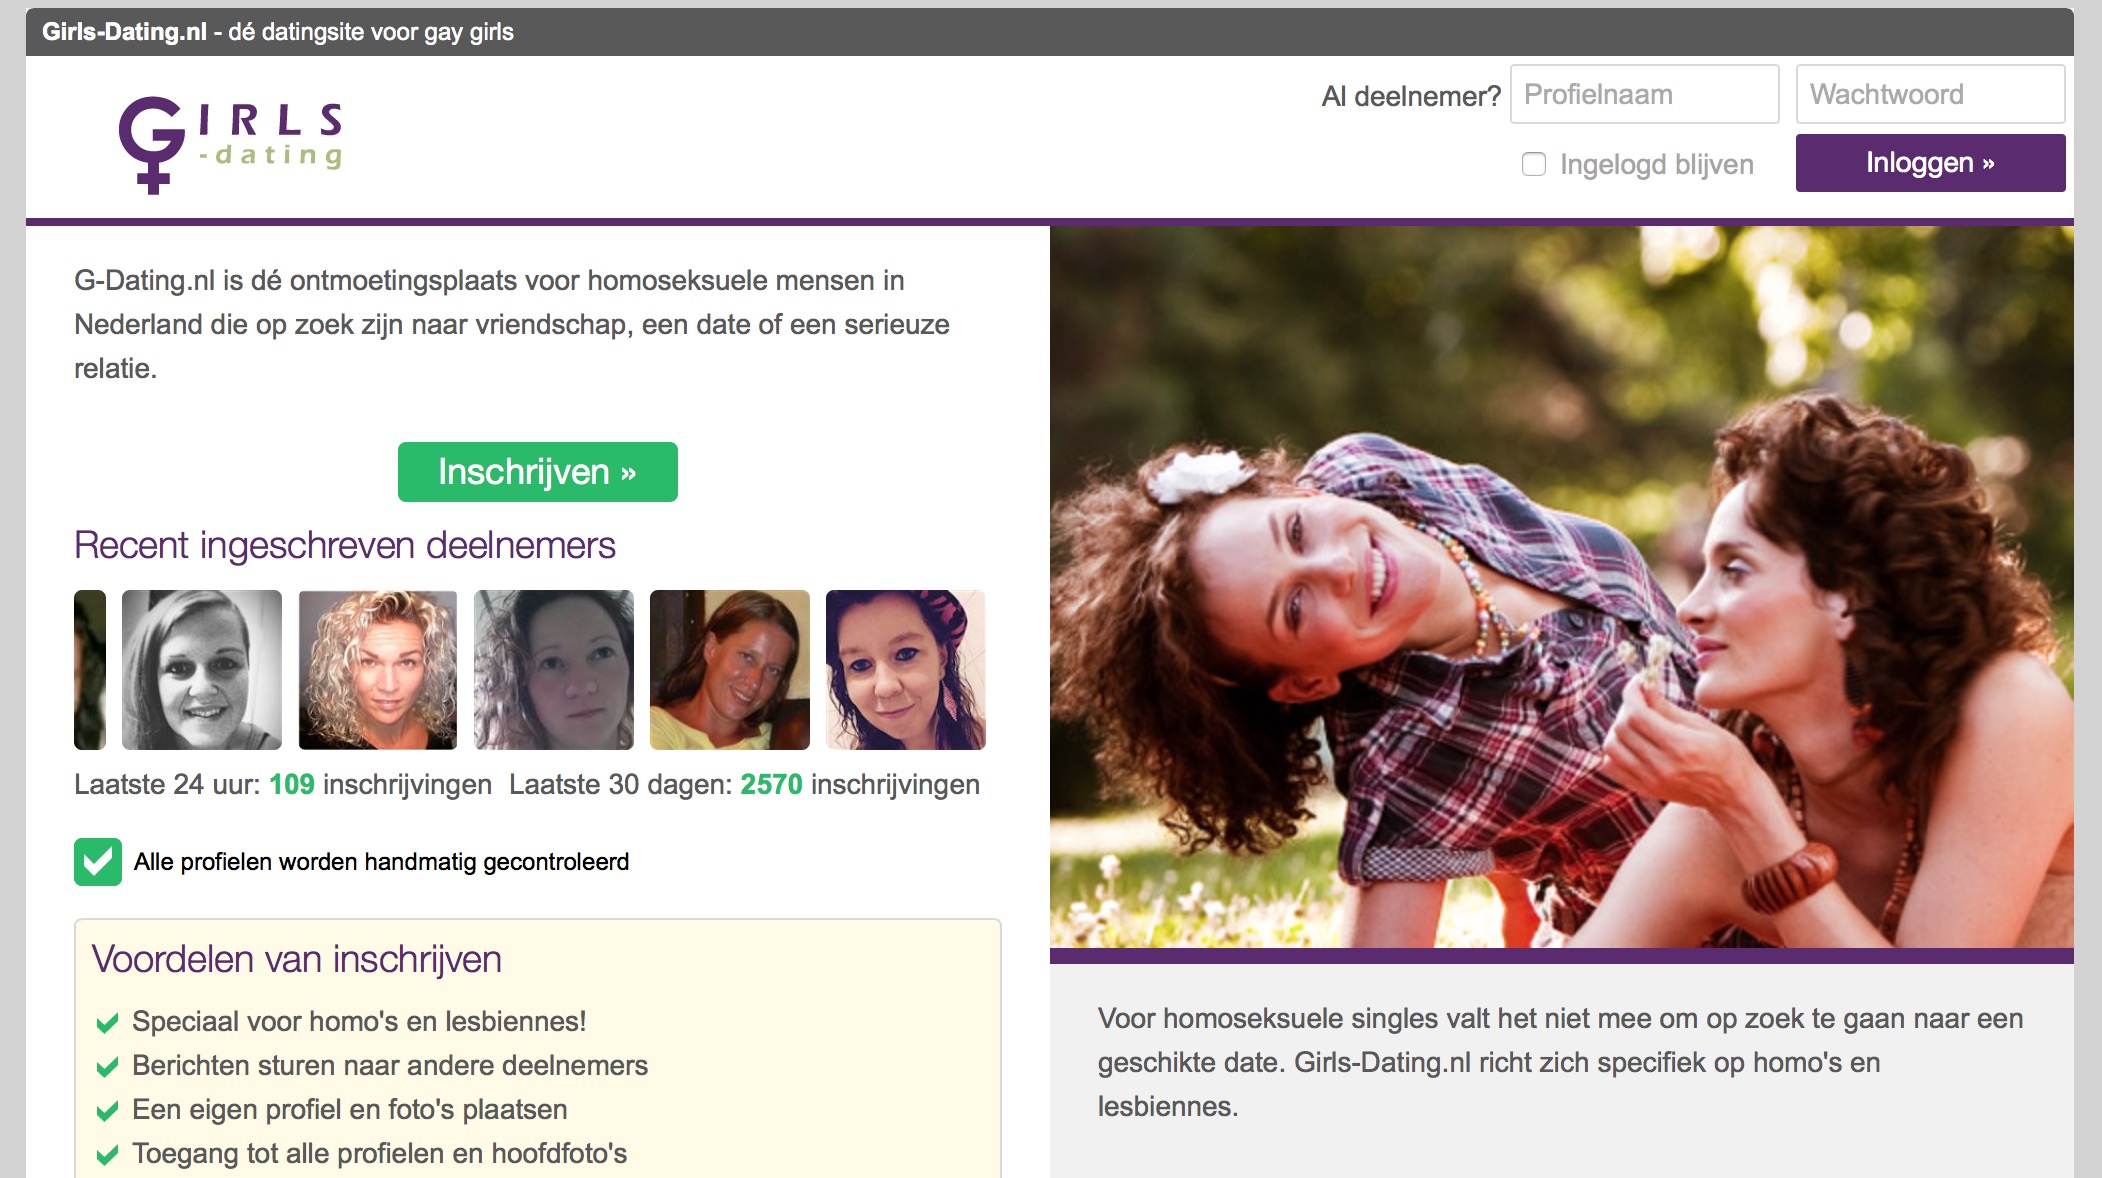Focus the Profielnaam input field
The height and width of the screenshot is (1178, 2102).
(1645, 94)
